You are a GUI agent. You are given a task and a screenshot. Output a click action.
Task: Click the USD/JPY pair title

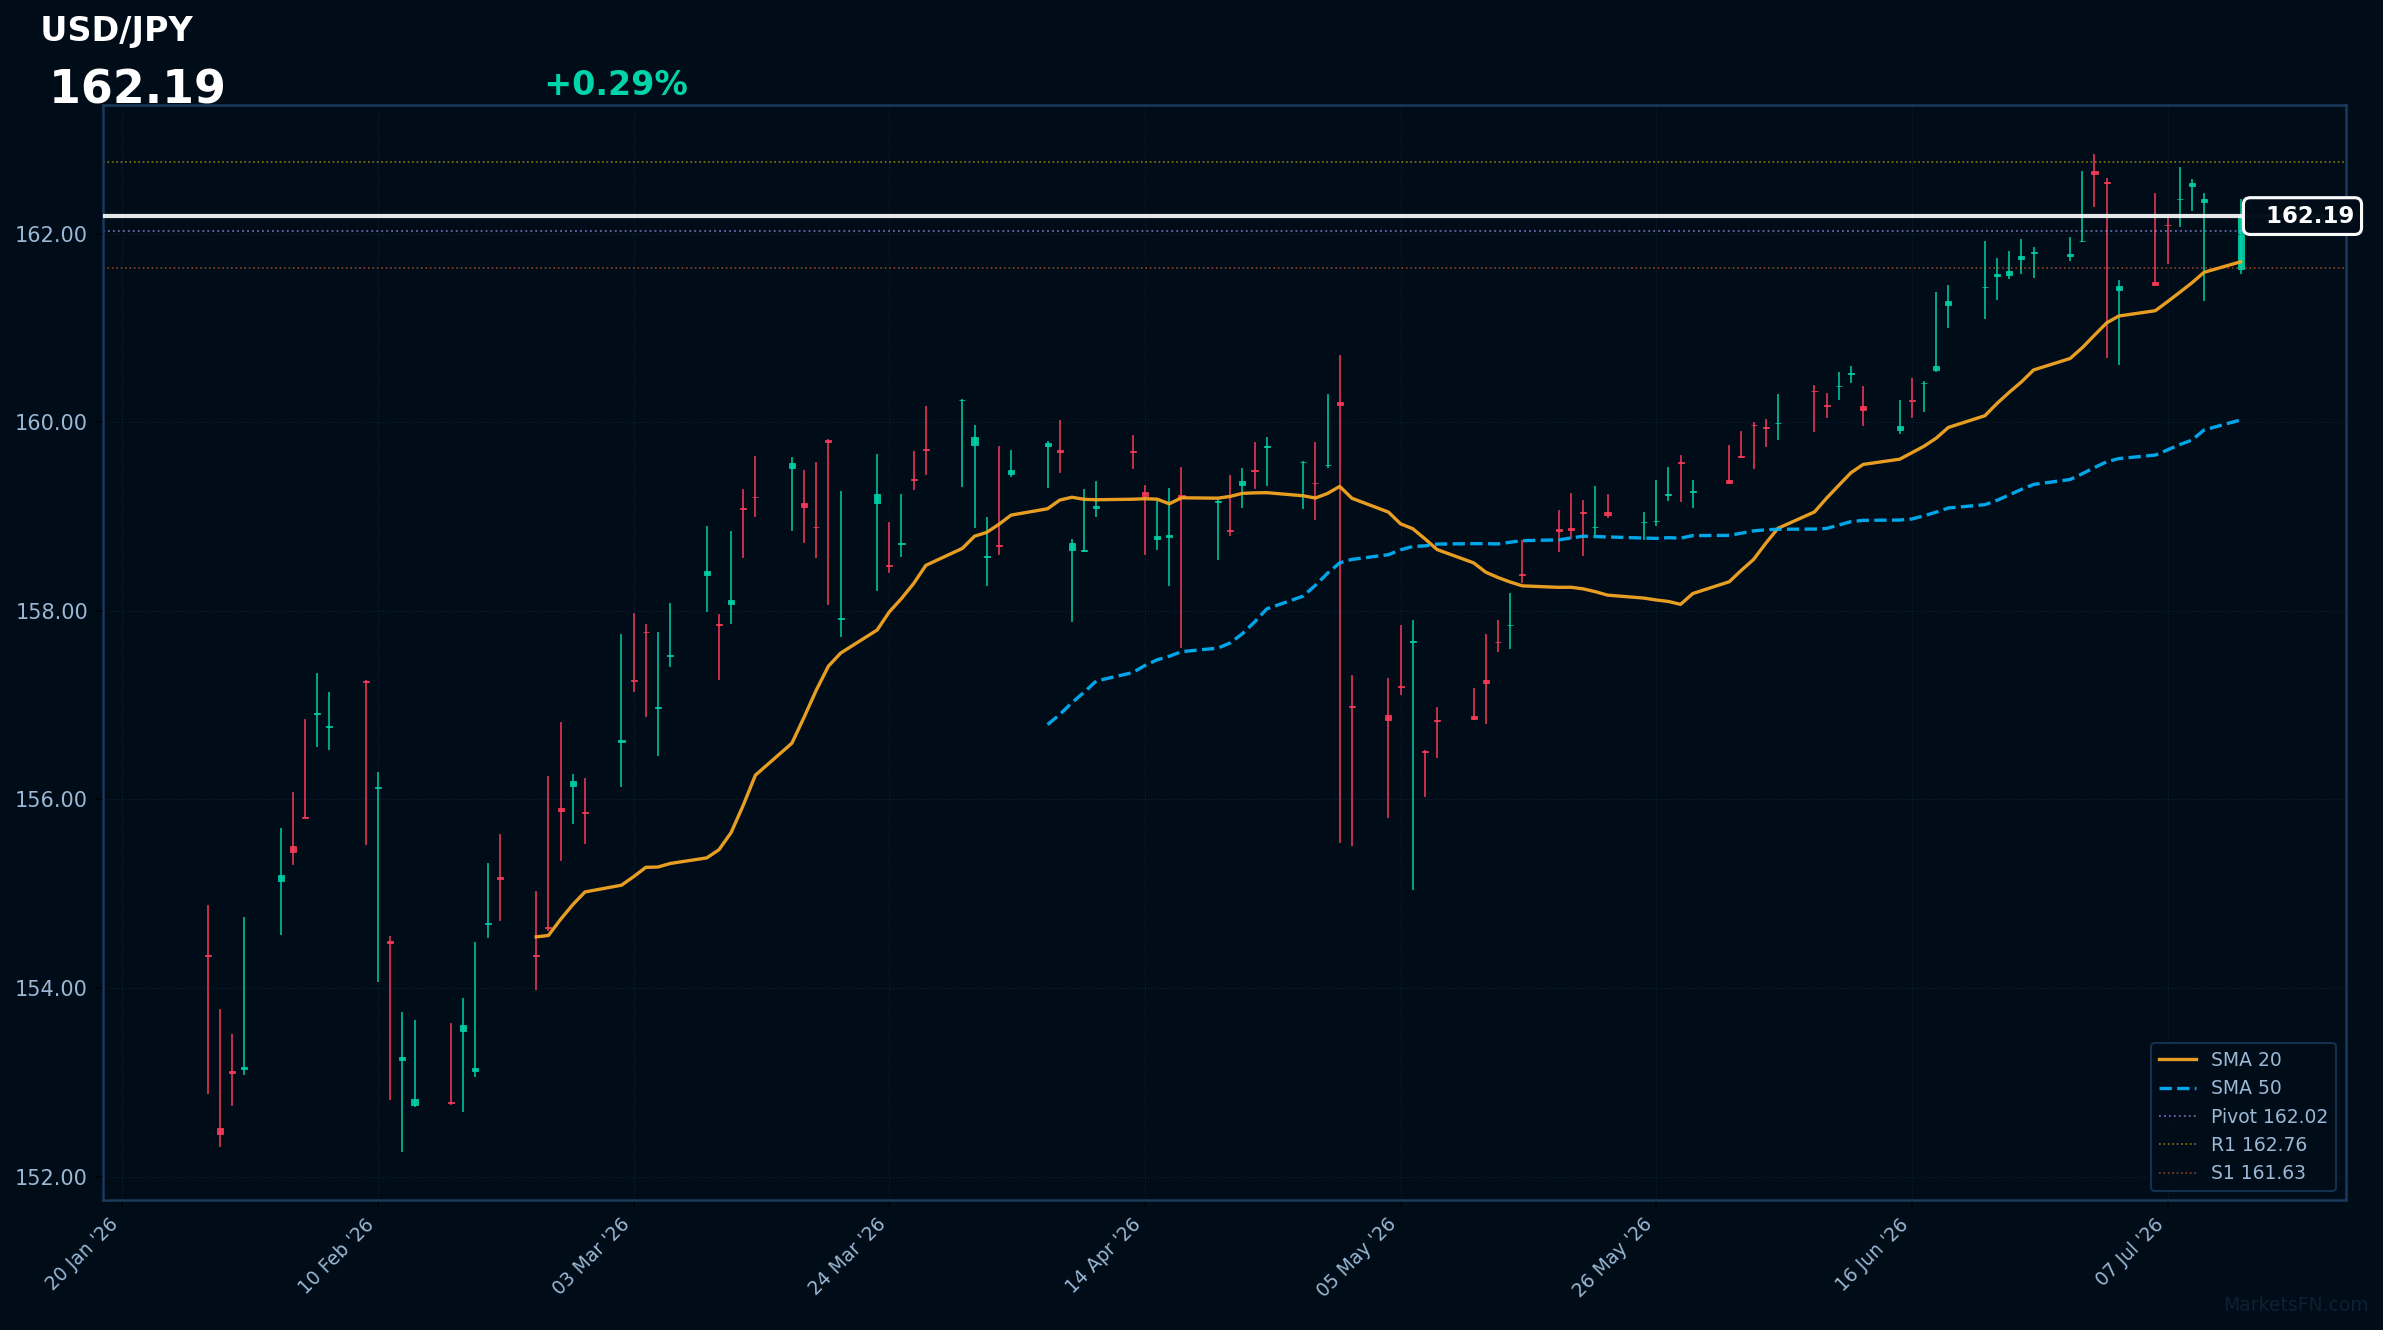[x=116, y=30]
